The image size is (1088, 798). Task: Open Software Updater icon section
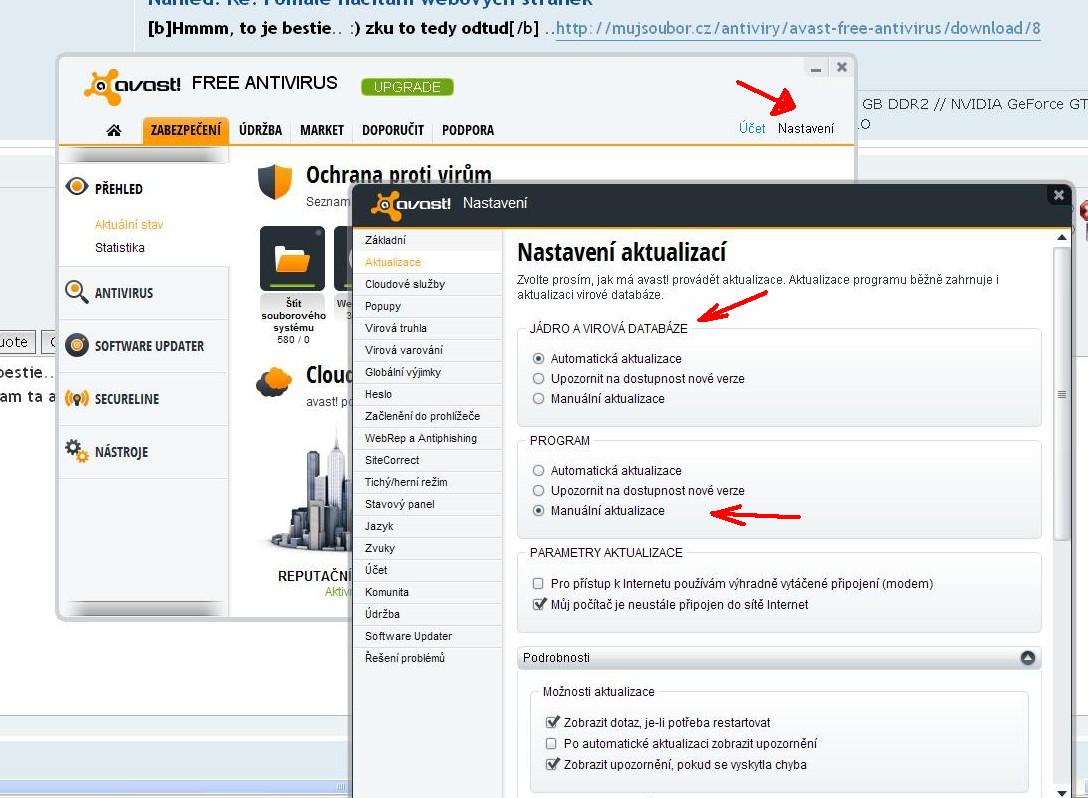pos(76,345)
